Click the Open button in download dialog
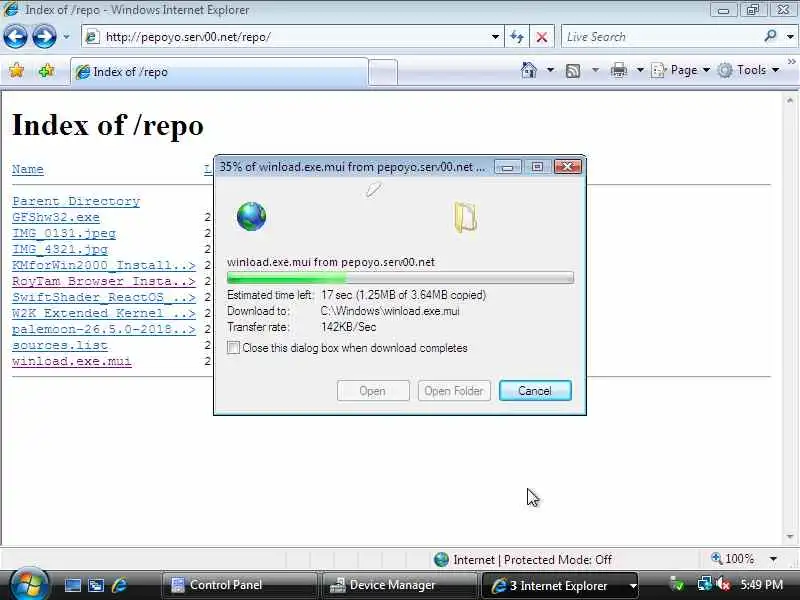This screenshot has width=800, height=600. point(372,391)
